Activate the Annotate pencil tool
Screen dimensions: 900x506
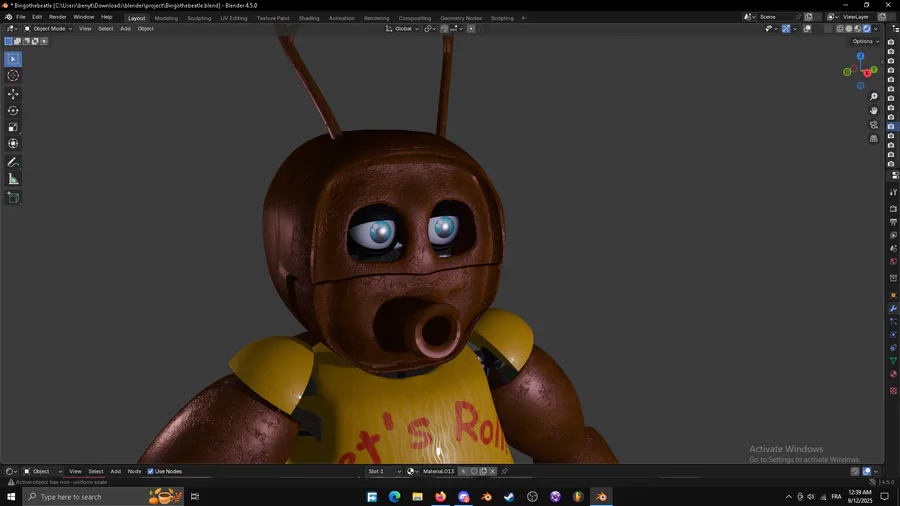13,162
